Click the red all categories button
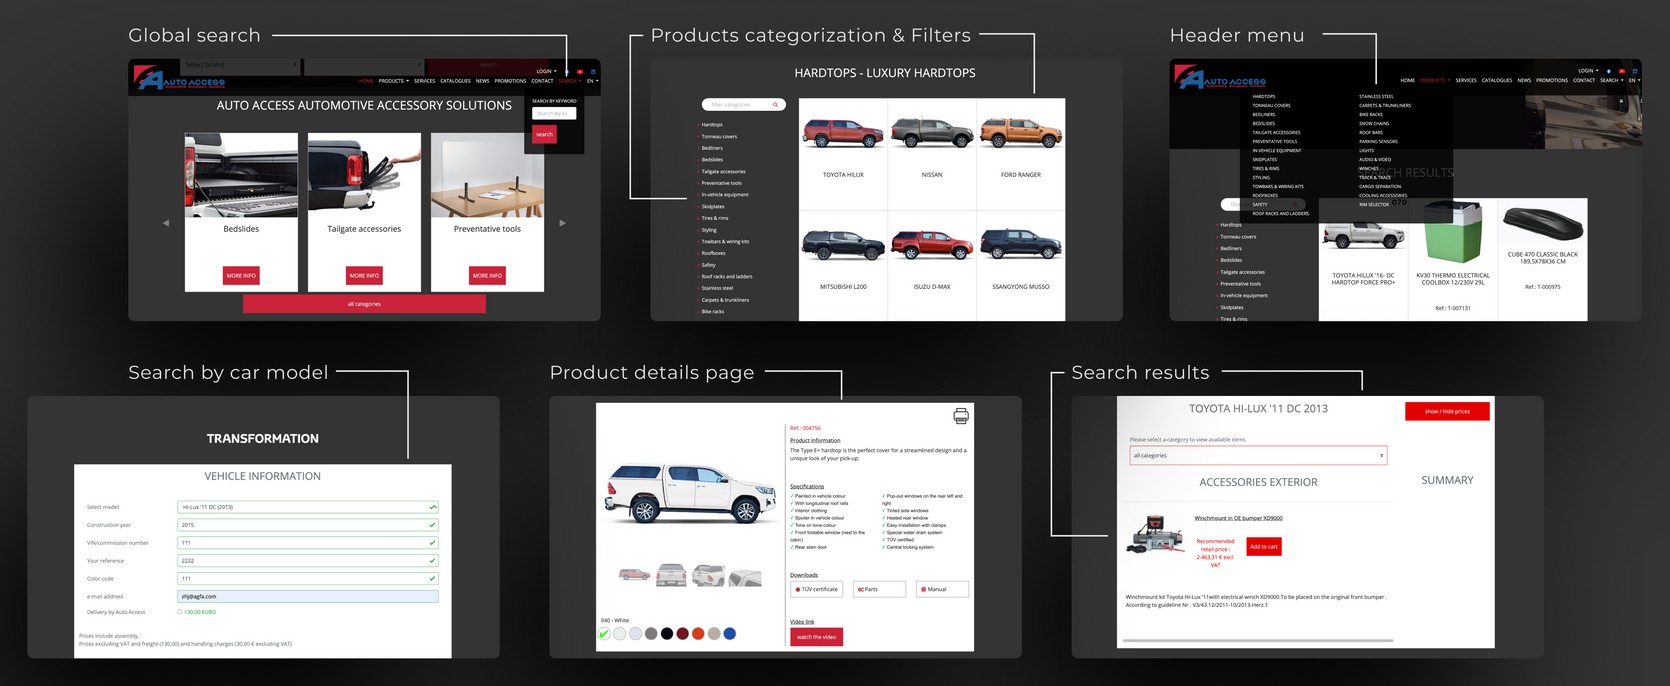 click(364, 303)
